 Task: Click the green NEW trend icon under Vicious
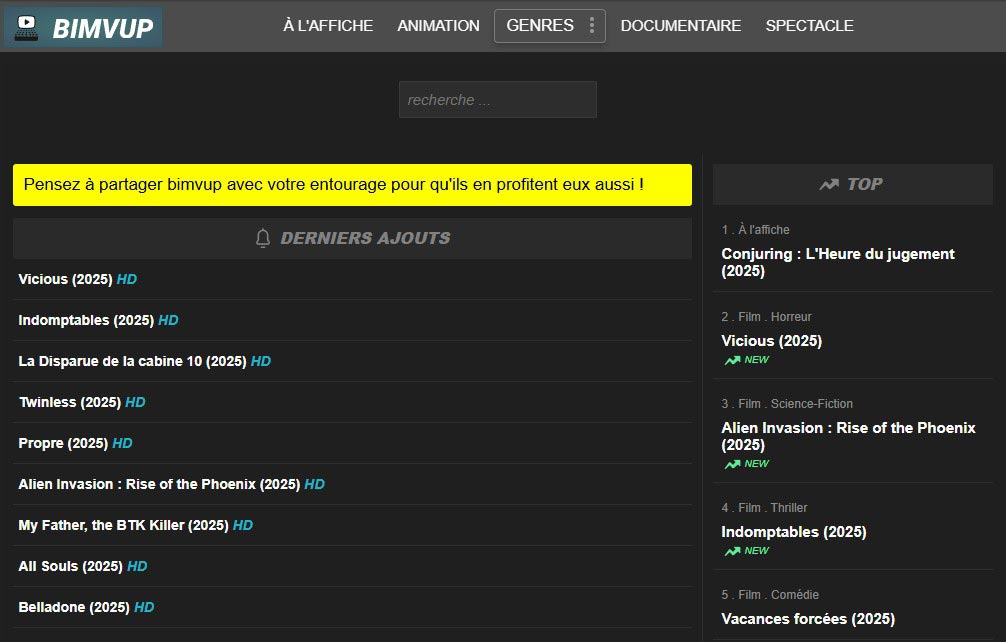[733, 360]
